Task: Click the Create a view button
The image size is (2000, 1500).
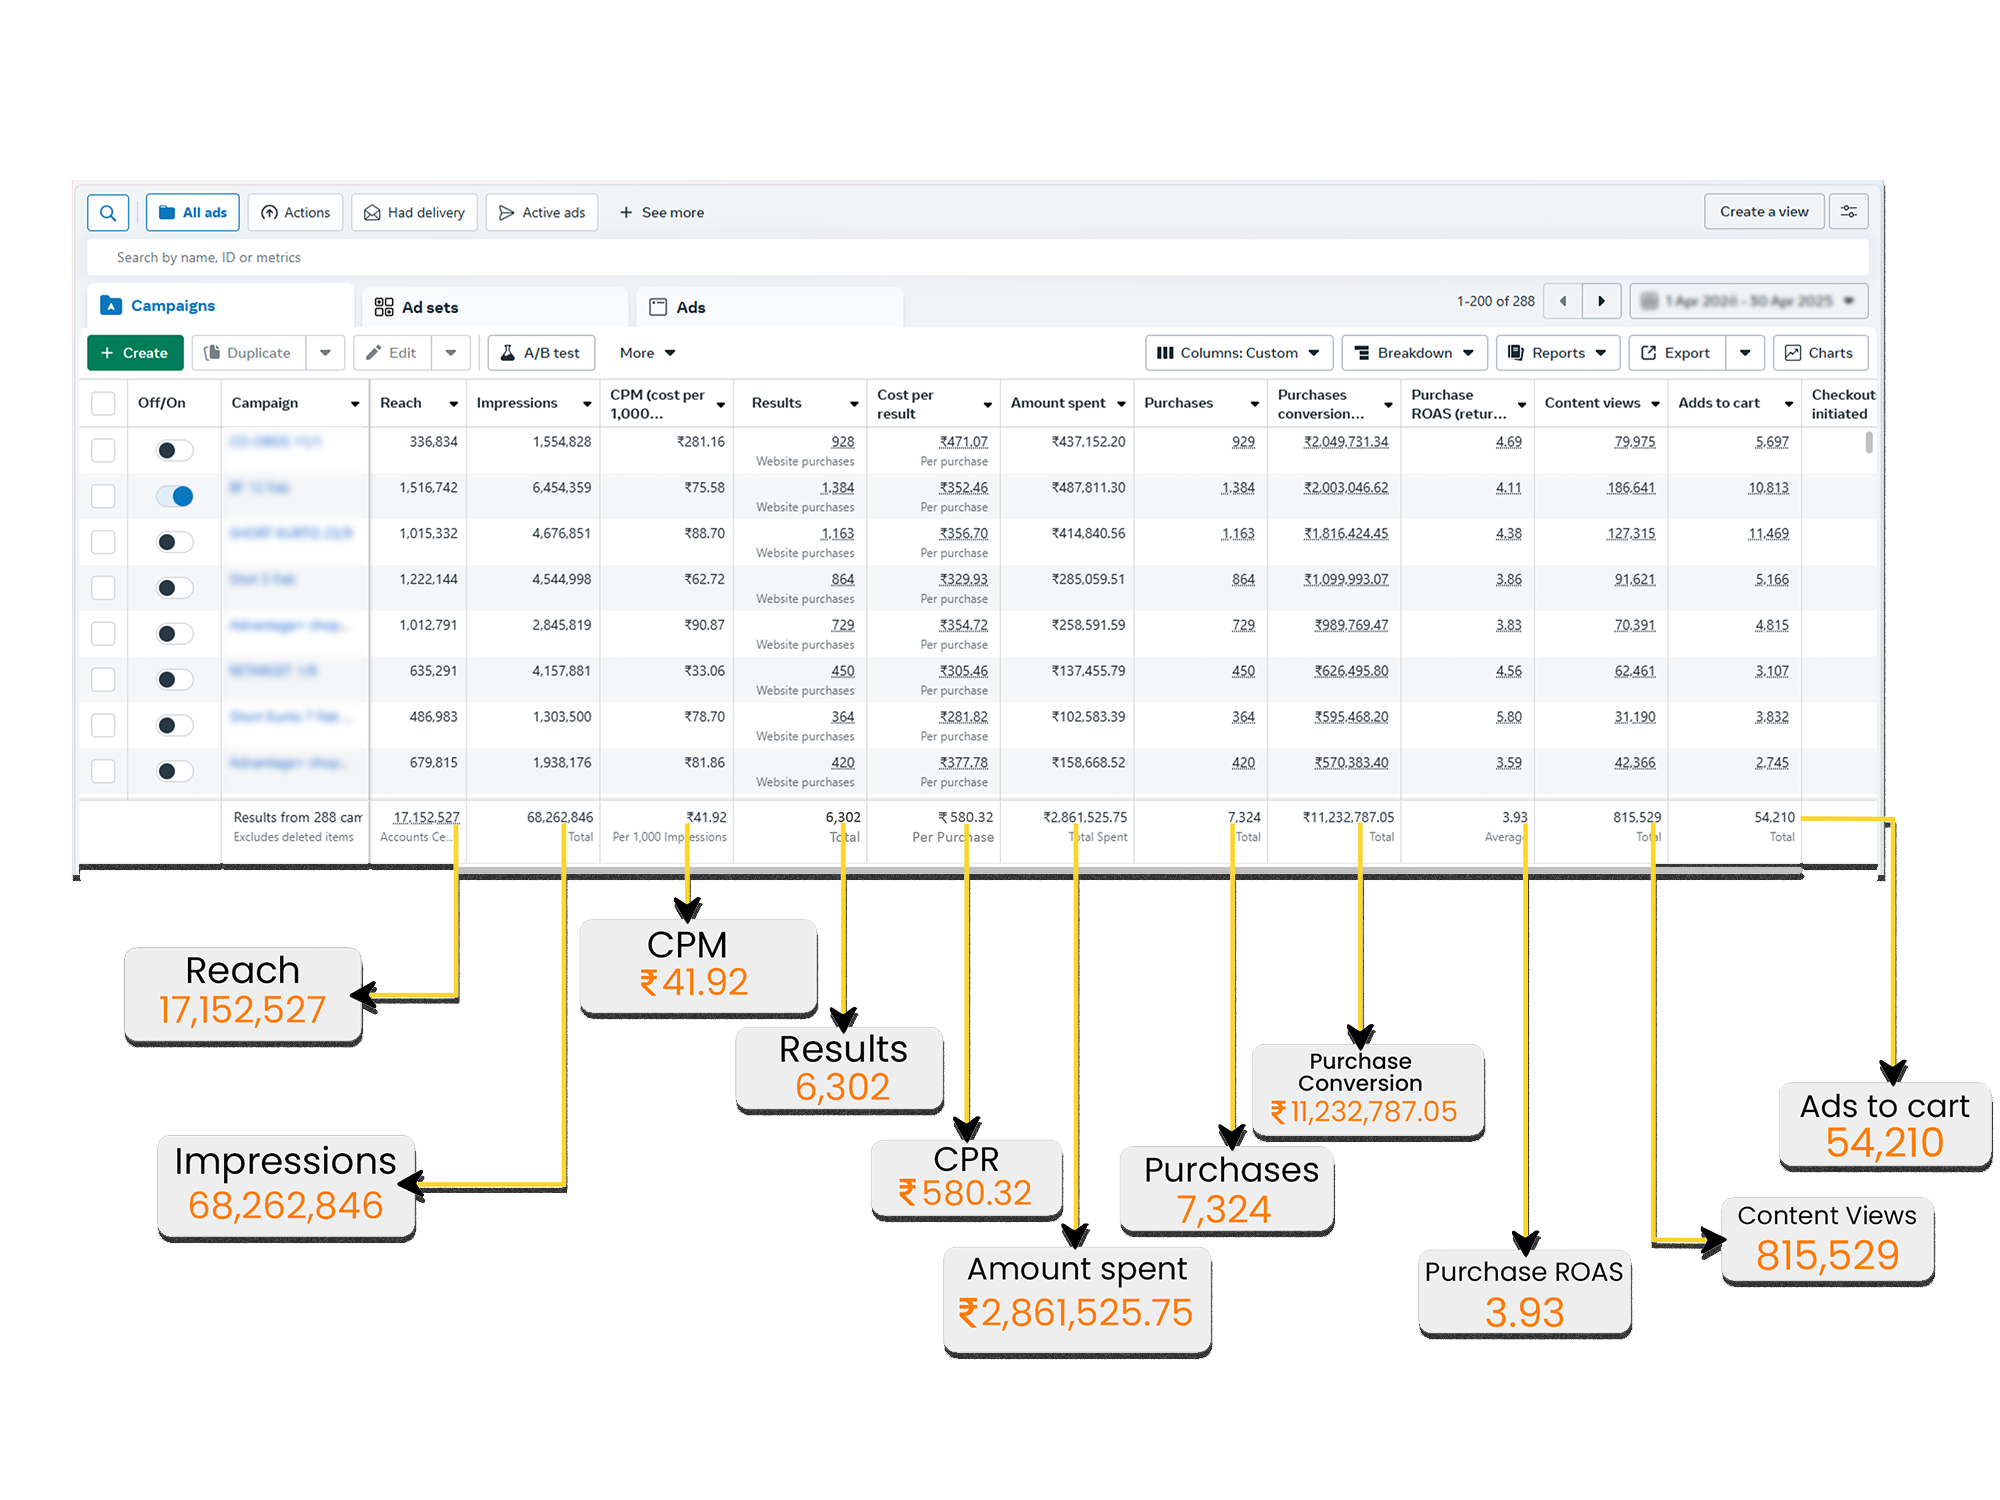Action: tap(1763, 212)
